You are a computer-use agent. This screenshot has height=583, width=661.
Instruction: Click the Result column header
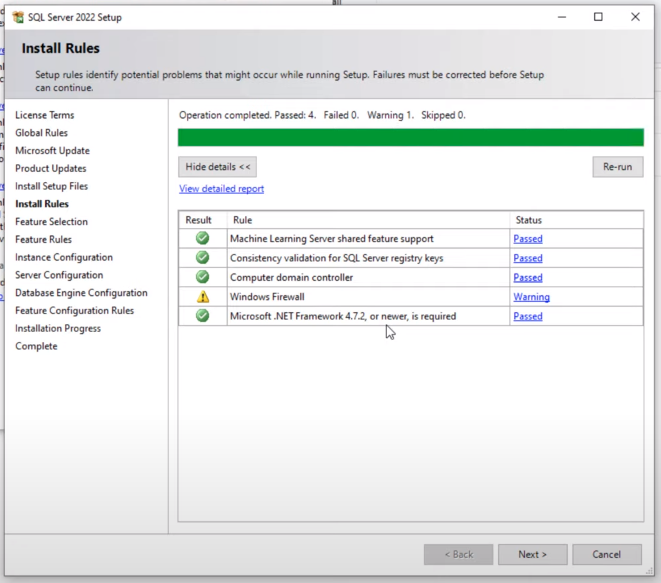[x=198, y=220]
